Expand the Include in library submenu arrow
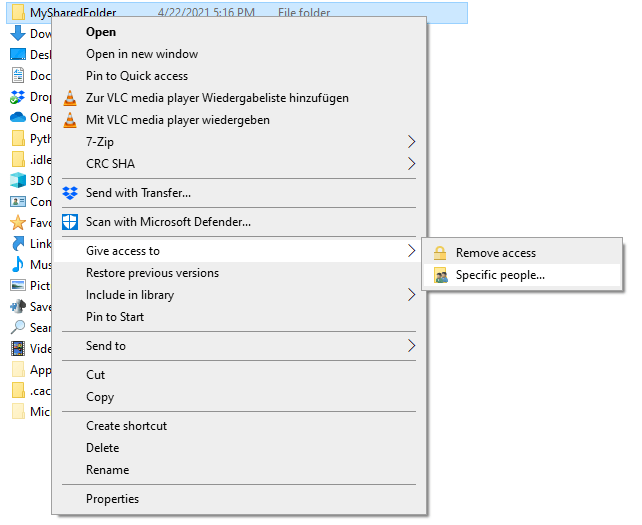642x525 pixels. [x=411, y=295]
